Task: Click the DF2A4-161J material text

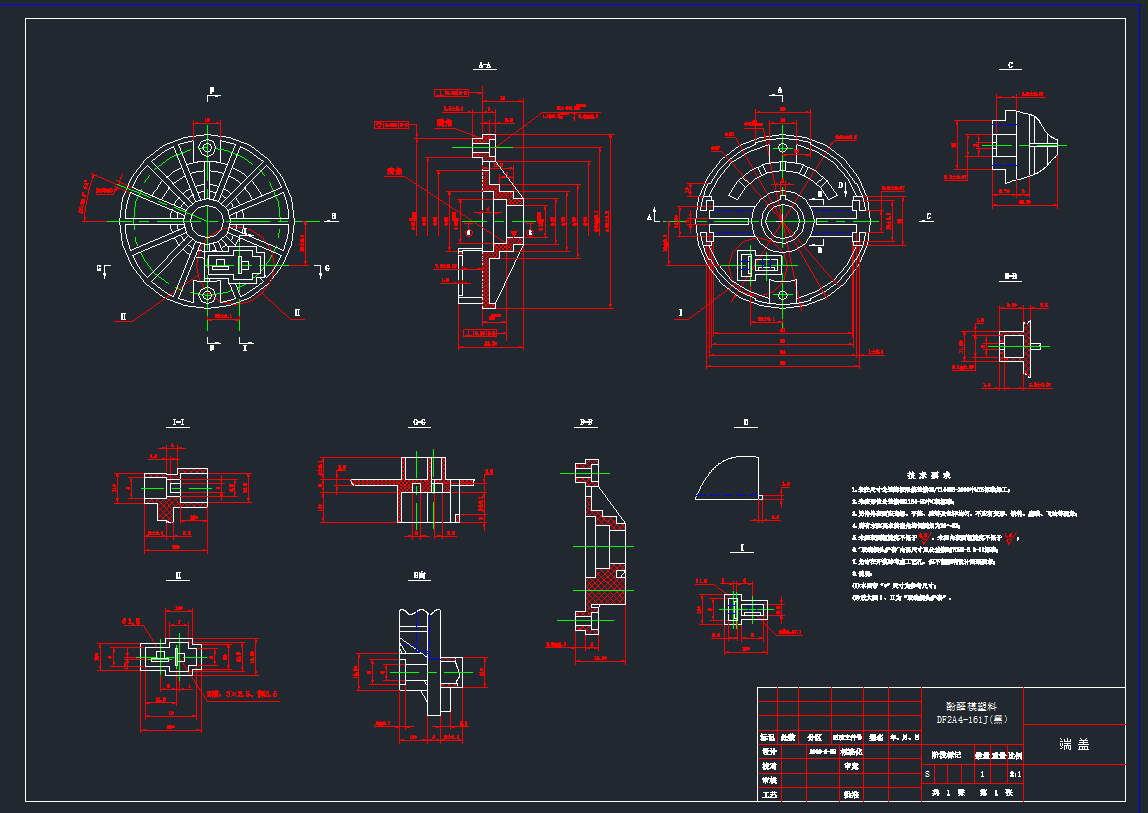Action: tap(971, 718)
